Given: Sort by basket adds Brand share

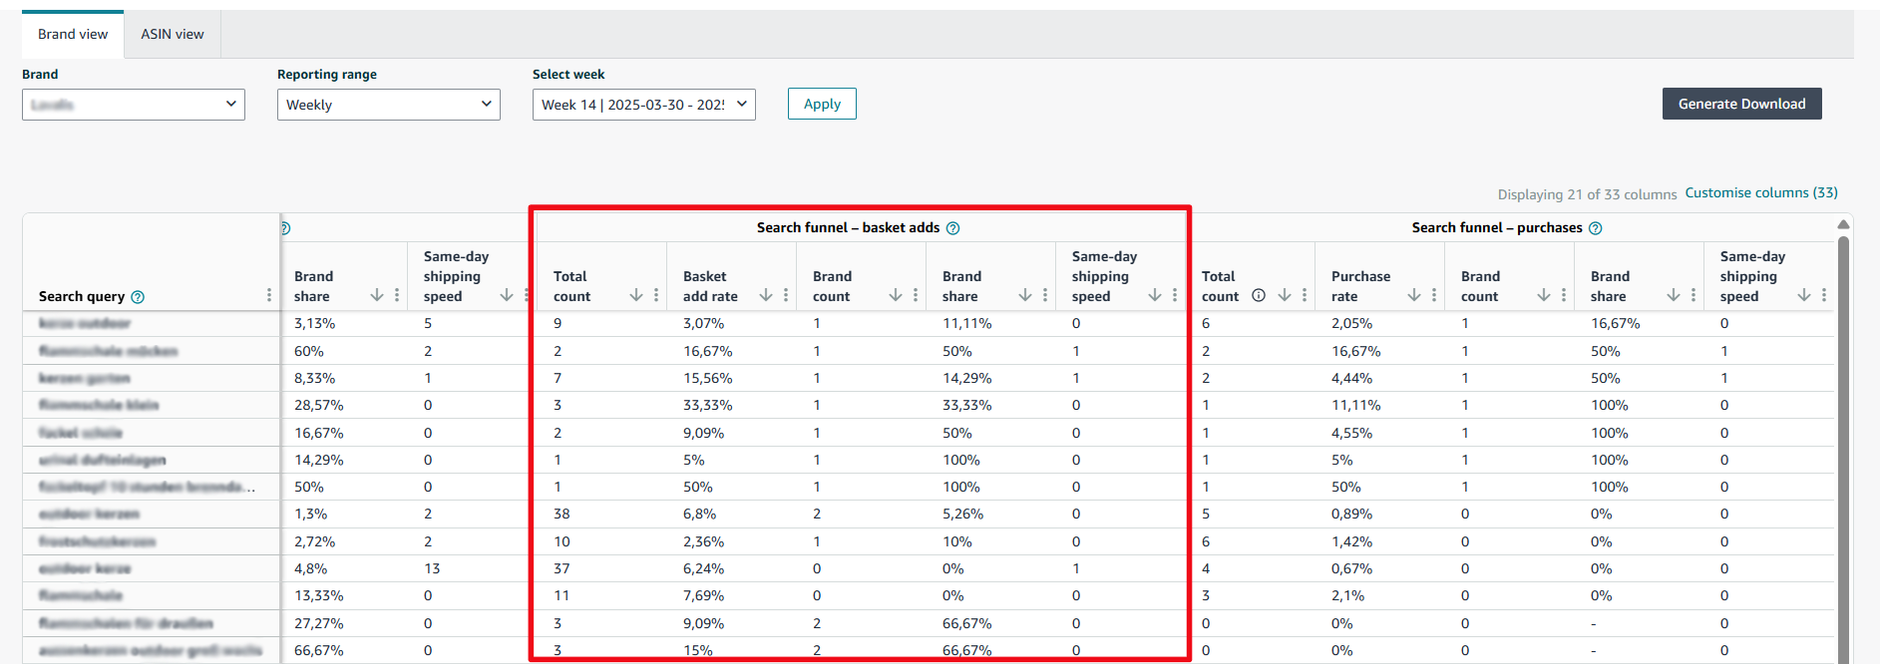Looking at the screenshot, I should tap(1025, 295).
